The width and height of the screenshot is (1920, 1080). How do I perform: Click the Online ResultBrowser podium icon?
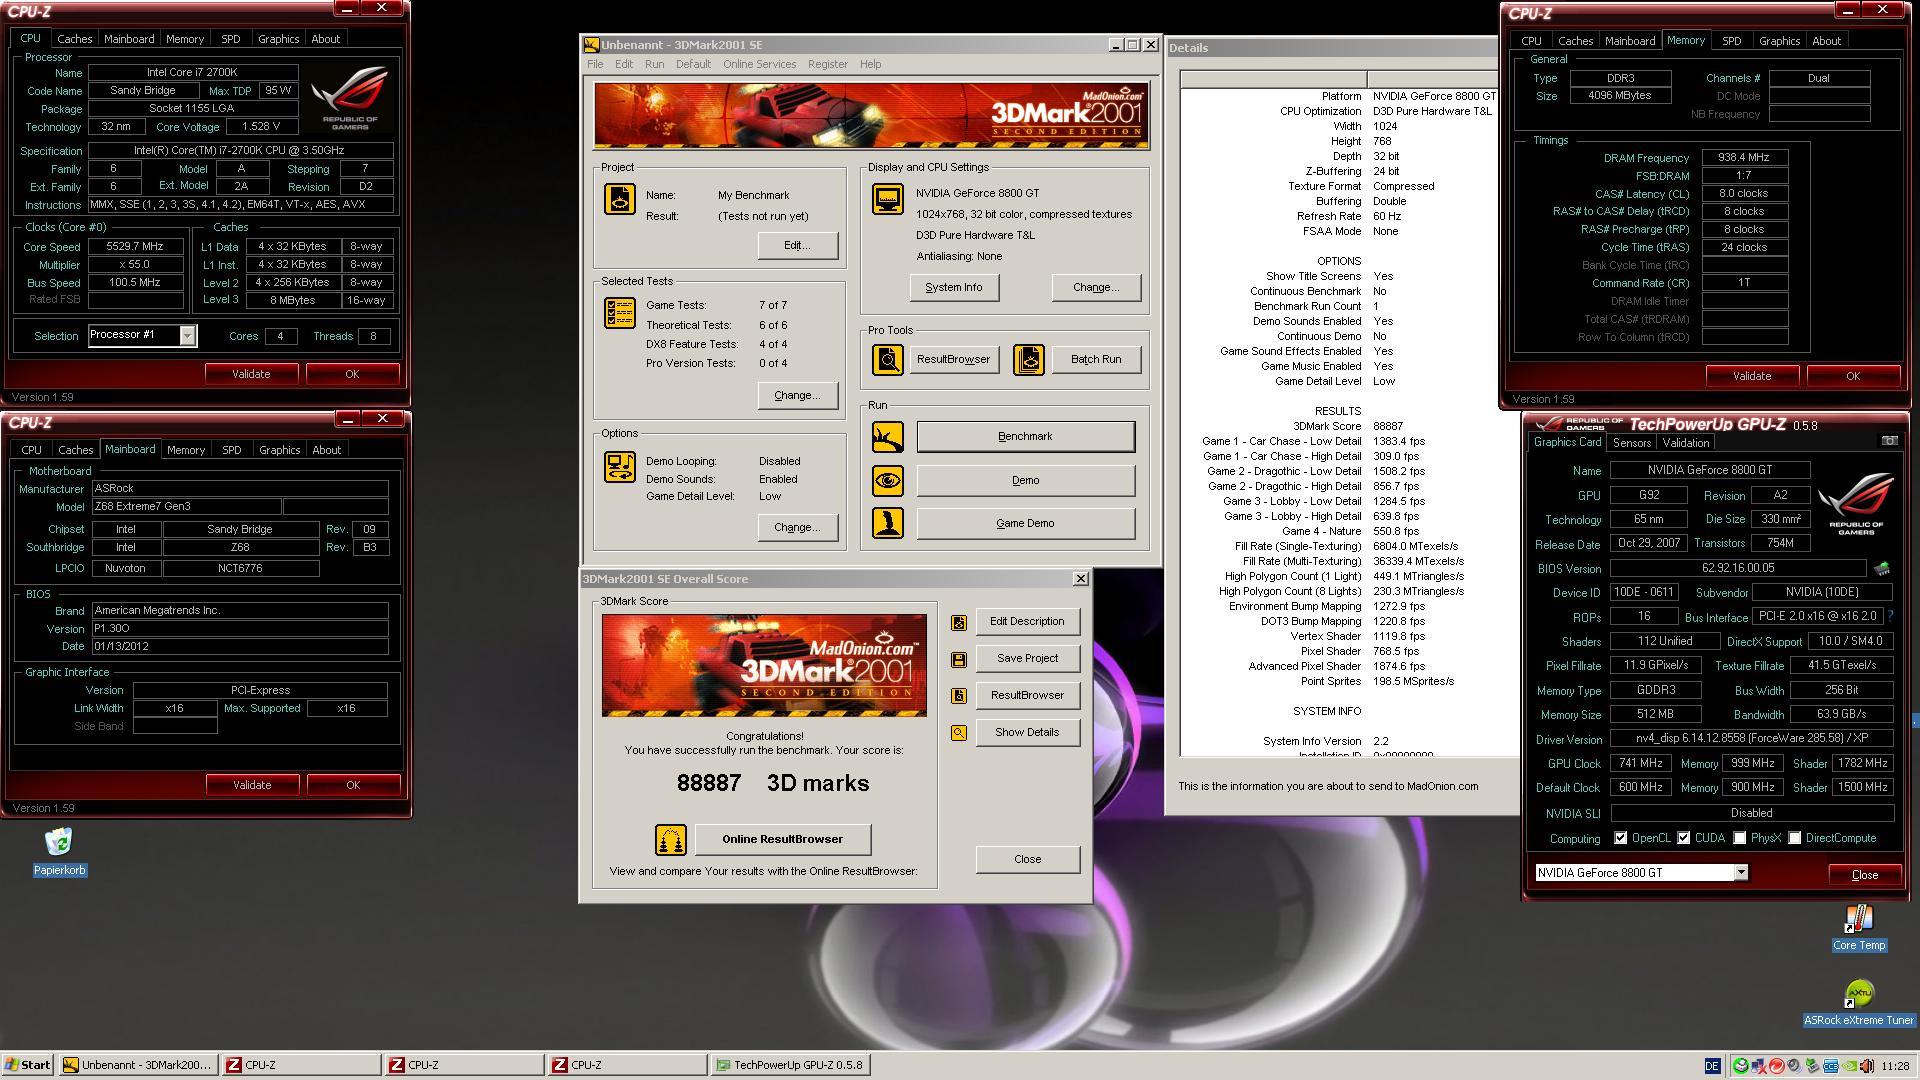pos(670,840)
